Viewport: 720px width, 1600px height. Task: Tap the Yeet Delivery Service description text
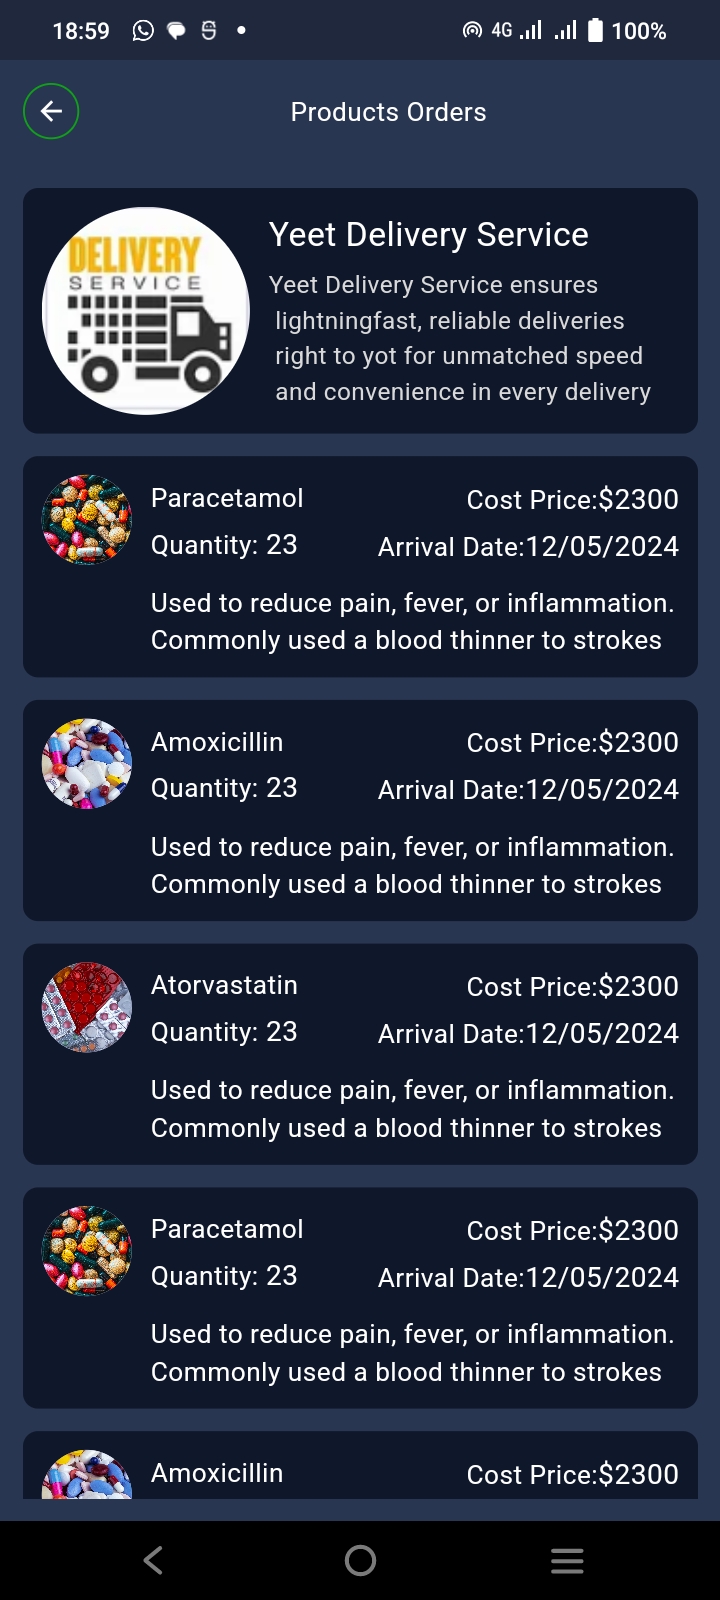460,338
